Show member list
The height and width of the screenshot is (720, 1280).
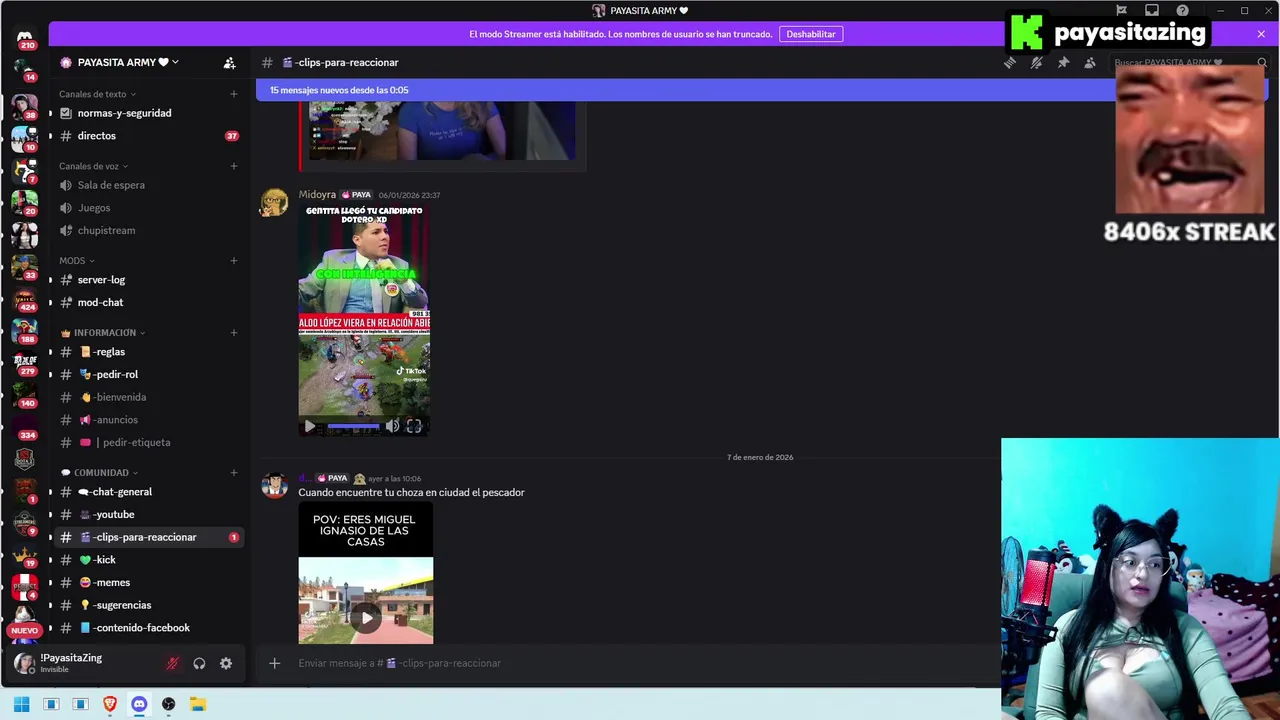click(1090, 62)
